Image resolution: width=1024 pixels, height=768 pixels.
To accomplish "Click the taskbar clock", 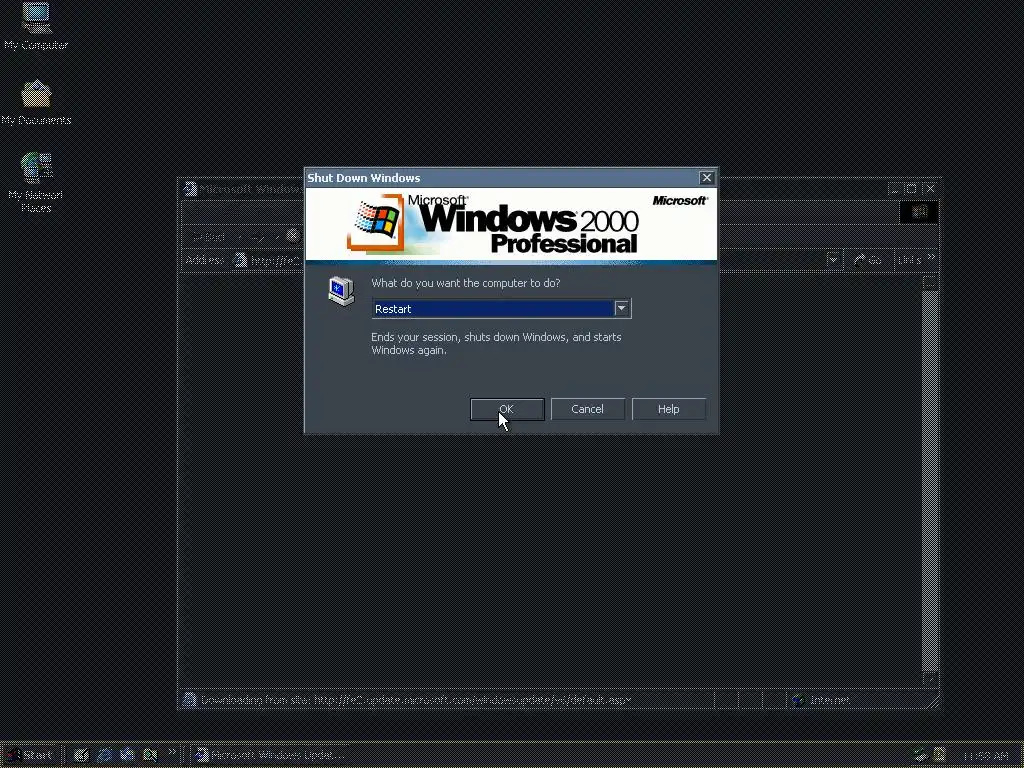I will (x=985, y=756).
